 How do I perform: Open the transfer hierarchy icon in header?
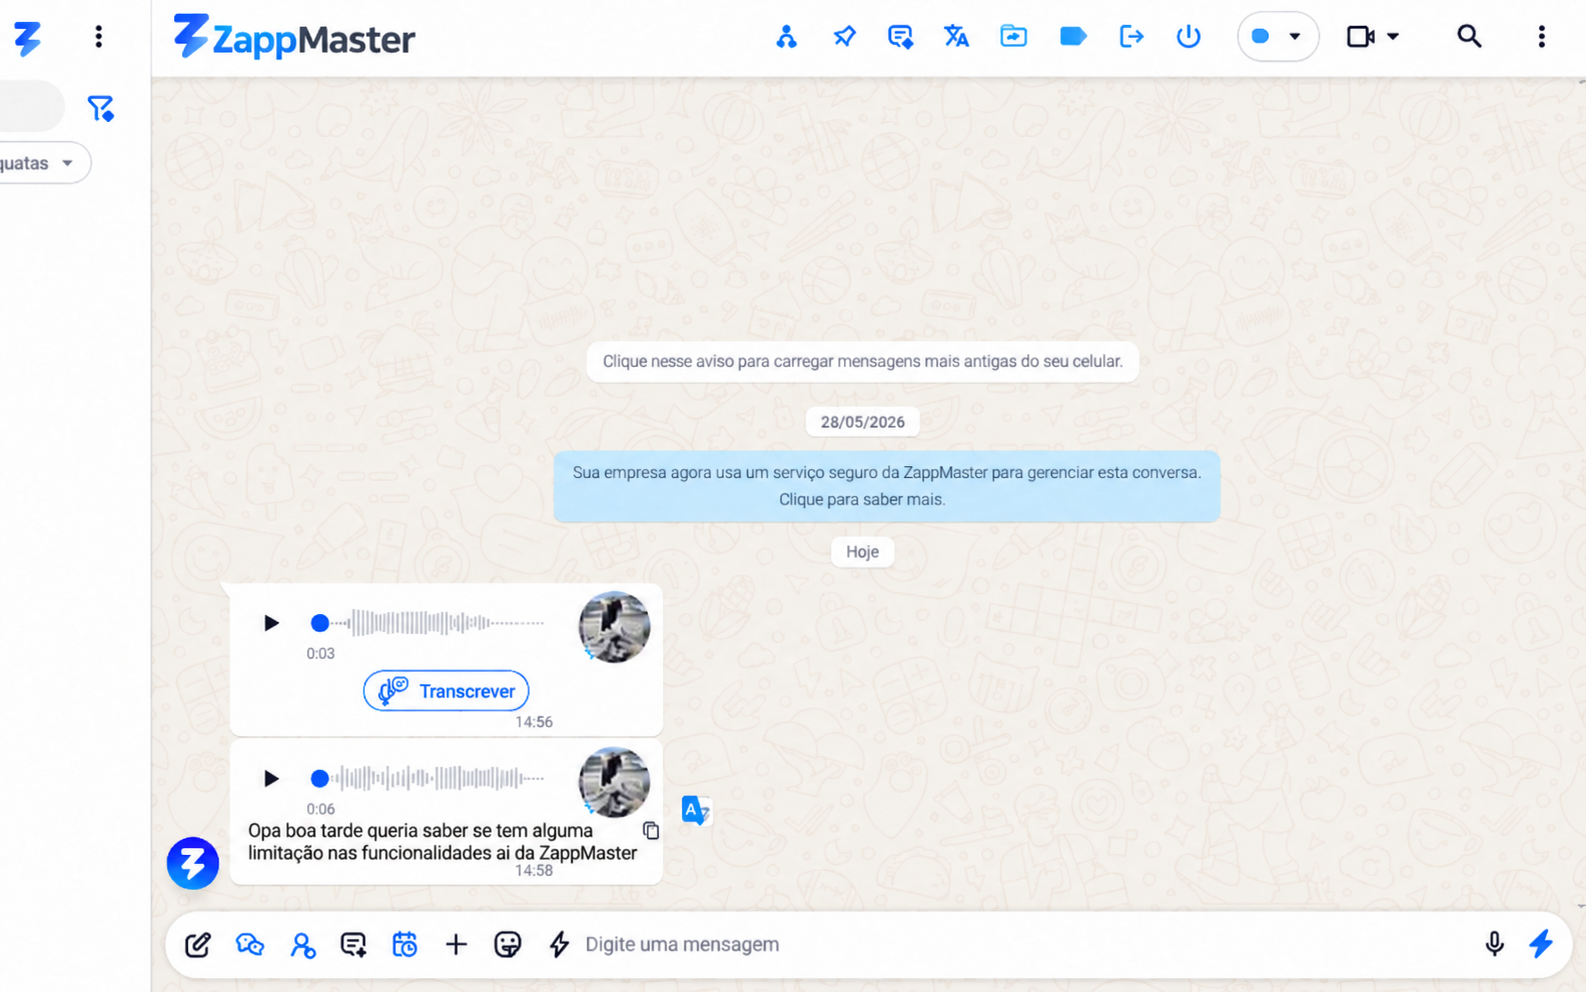(786, 37)
